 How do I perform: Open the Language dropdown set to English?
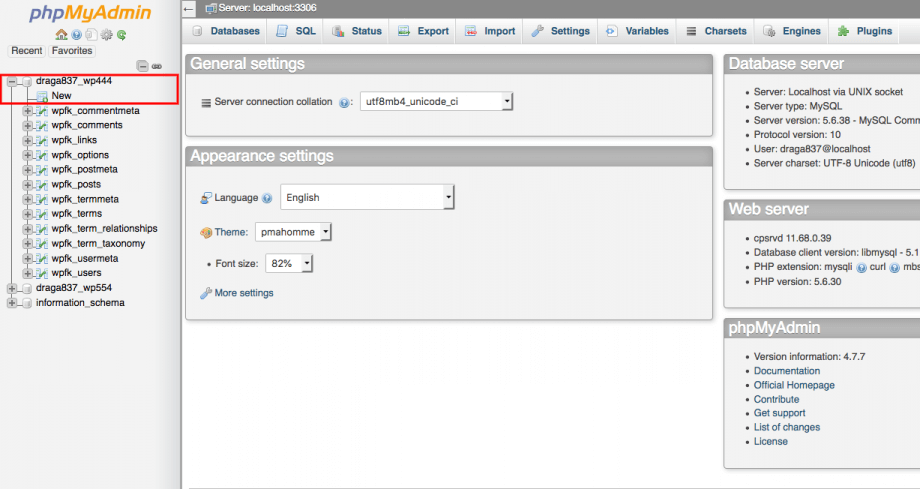pyautogui.click(x=367, y=197)
